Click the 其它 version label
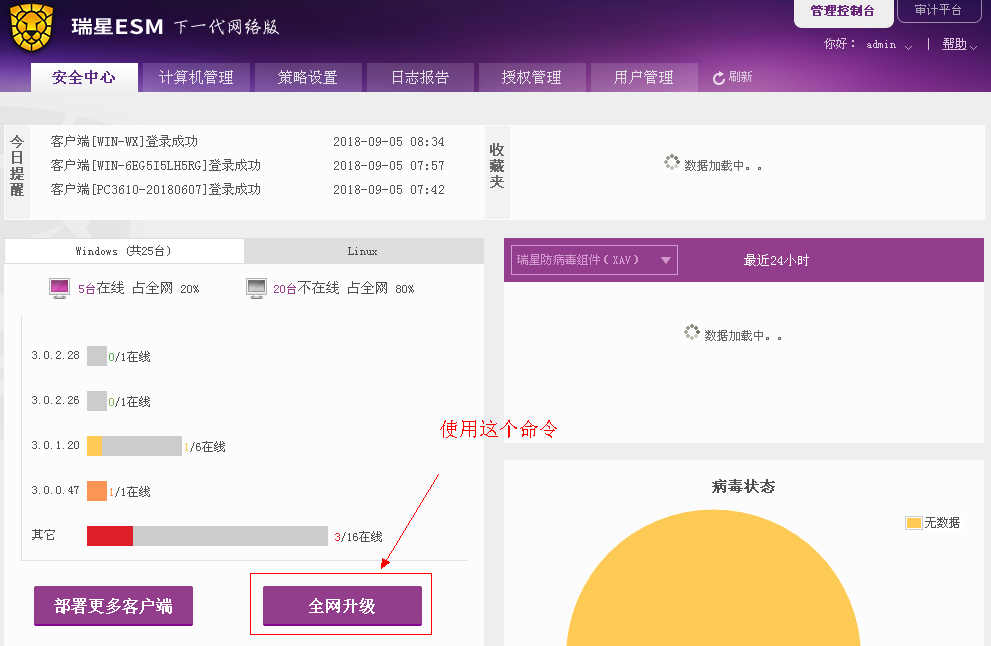Image resolution: width=991 pixels, height=646 pixels. (x=44, y=535)
